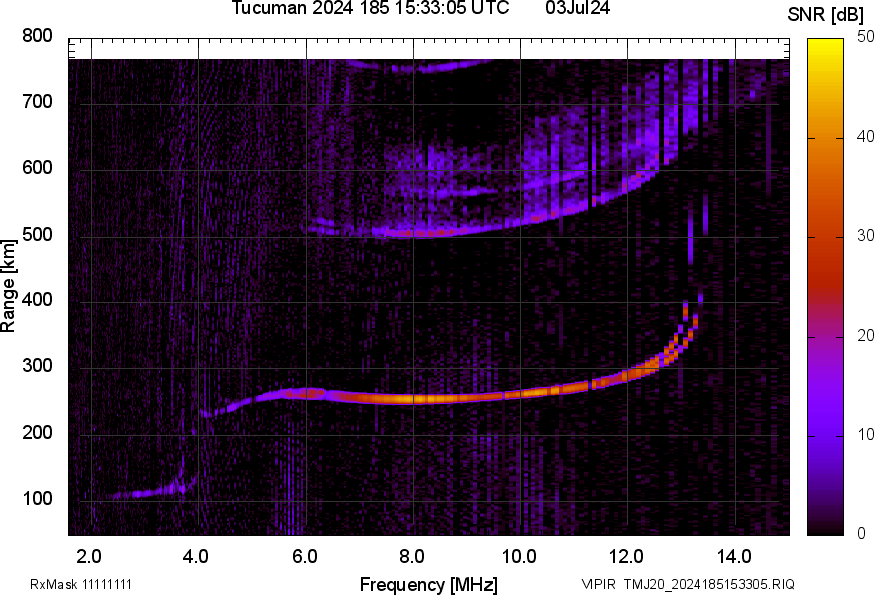Click the colorbar tick label 40
Screen dimensions: 874x595
pyautogui.click(x=866, y=136)
